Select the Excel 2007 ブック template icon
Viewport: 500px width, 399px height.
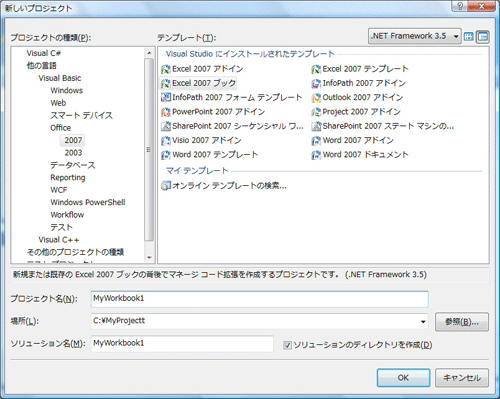(166, 83)
